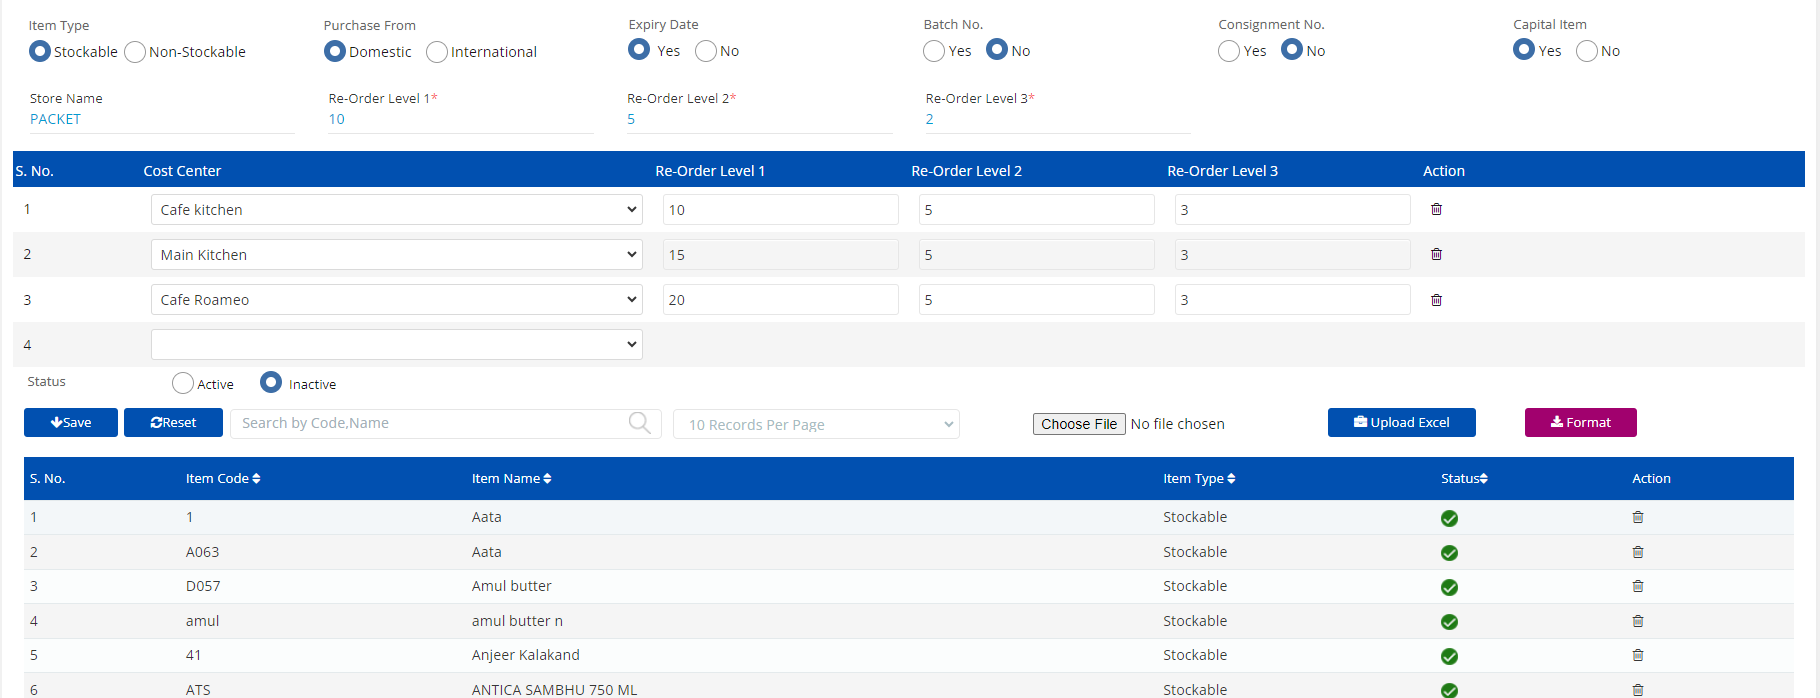Click the Upload Excel button

tap(1402, 422)
